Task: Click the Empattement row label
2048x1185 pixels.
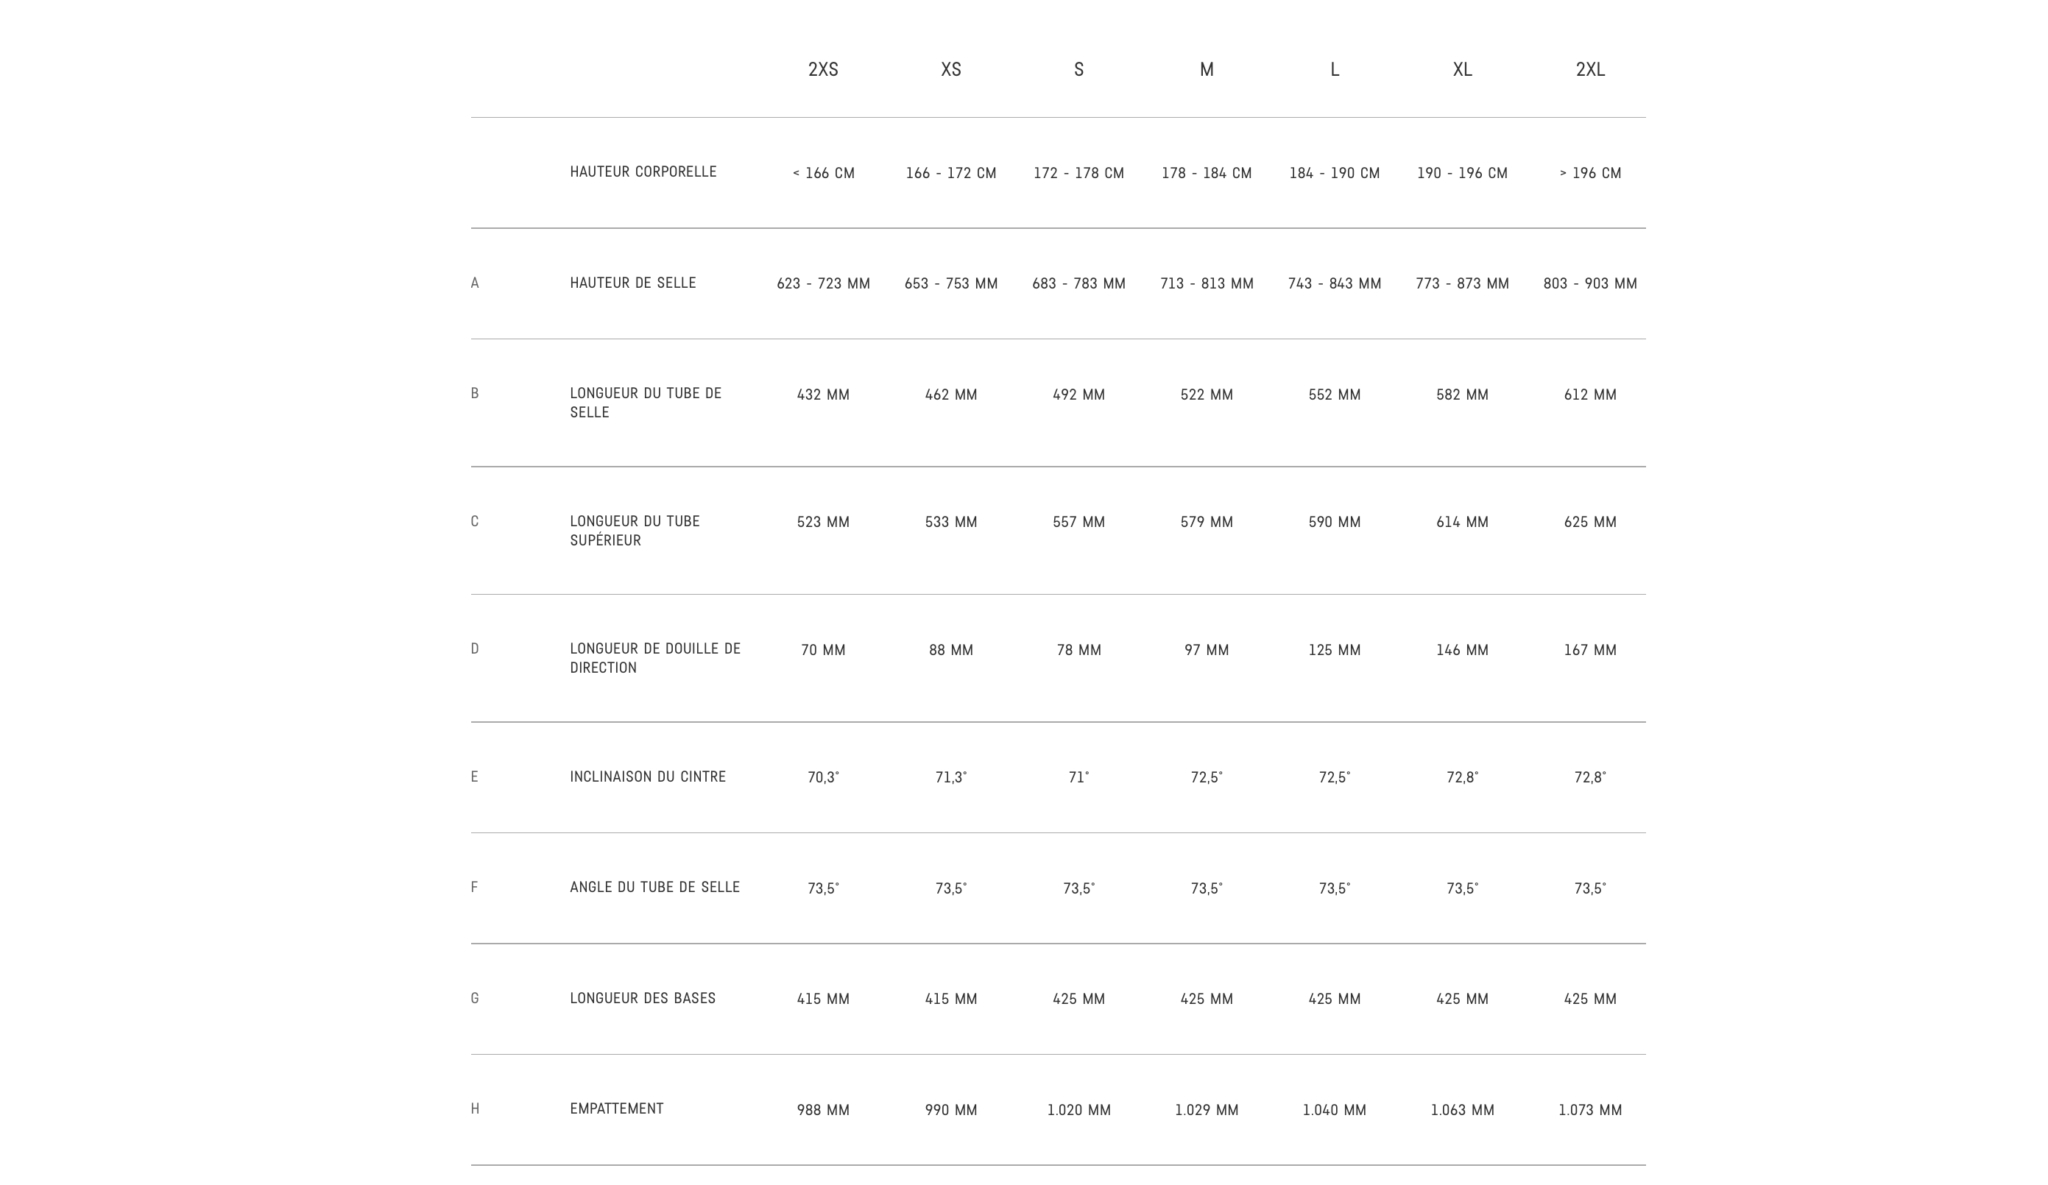Action: pos(617,1108)
